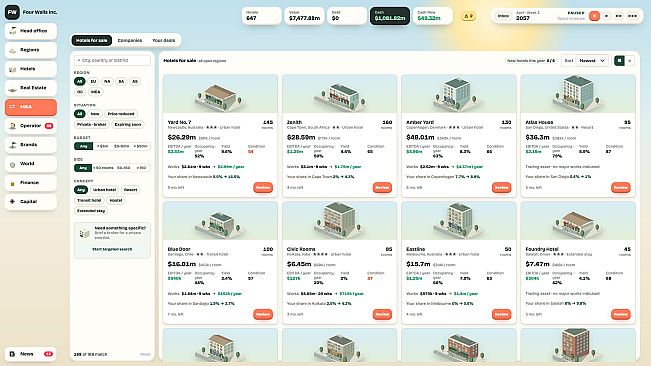Viewport: 651px width, 366px height.
Task: Open the Operator sidebar icon
Action: [13, 126]
